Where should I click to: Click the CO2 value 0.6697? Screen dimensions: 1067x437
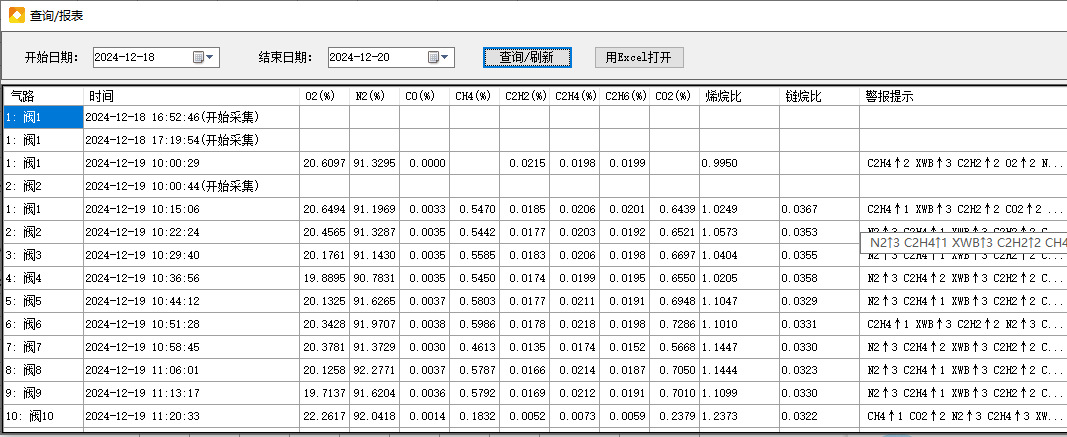674,255
